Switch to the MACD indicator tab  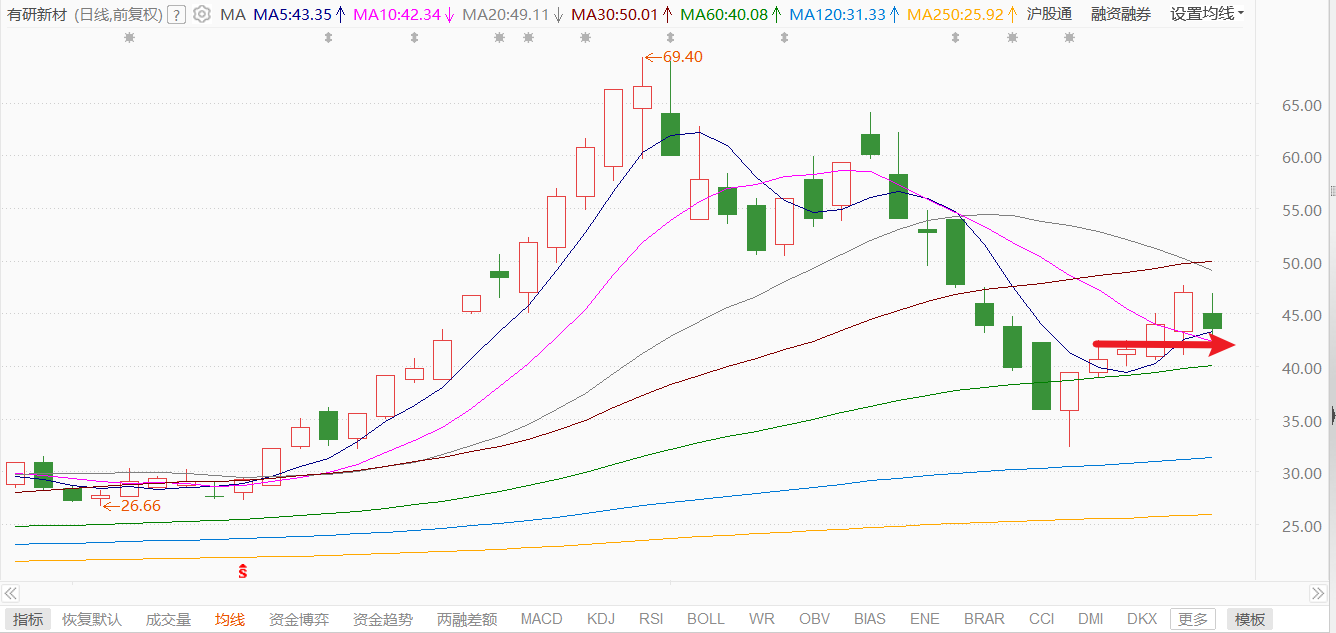(541, 619)
